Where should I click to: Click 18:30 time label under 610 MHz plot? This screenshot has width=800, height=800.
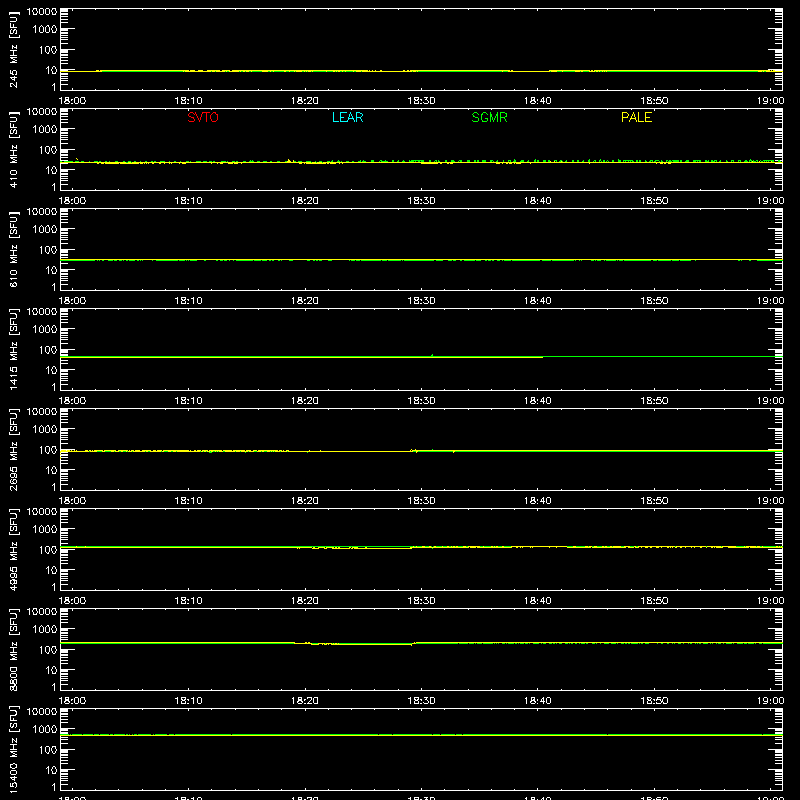click(x=421, y=301)
